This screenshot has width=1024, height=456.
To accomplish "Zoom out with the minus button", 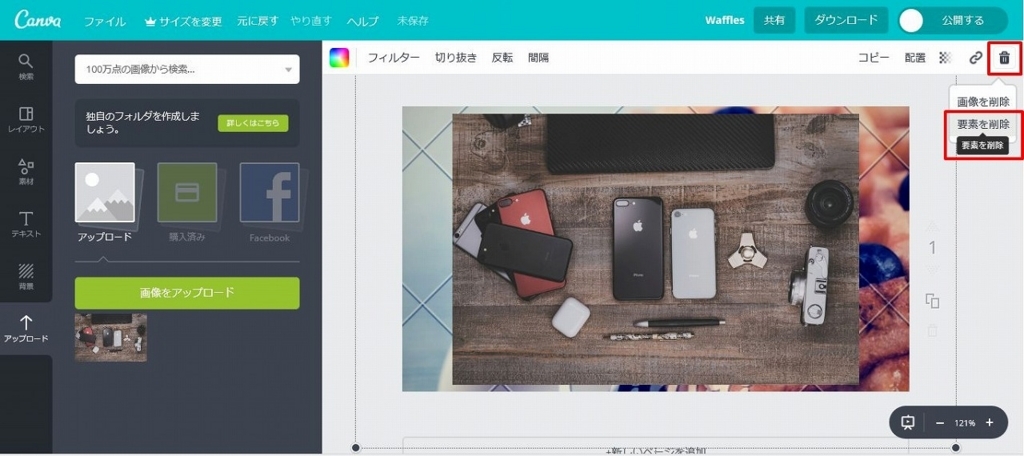I will pos(940,423).
